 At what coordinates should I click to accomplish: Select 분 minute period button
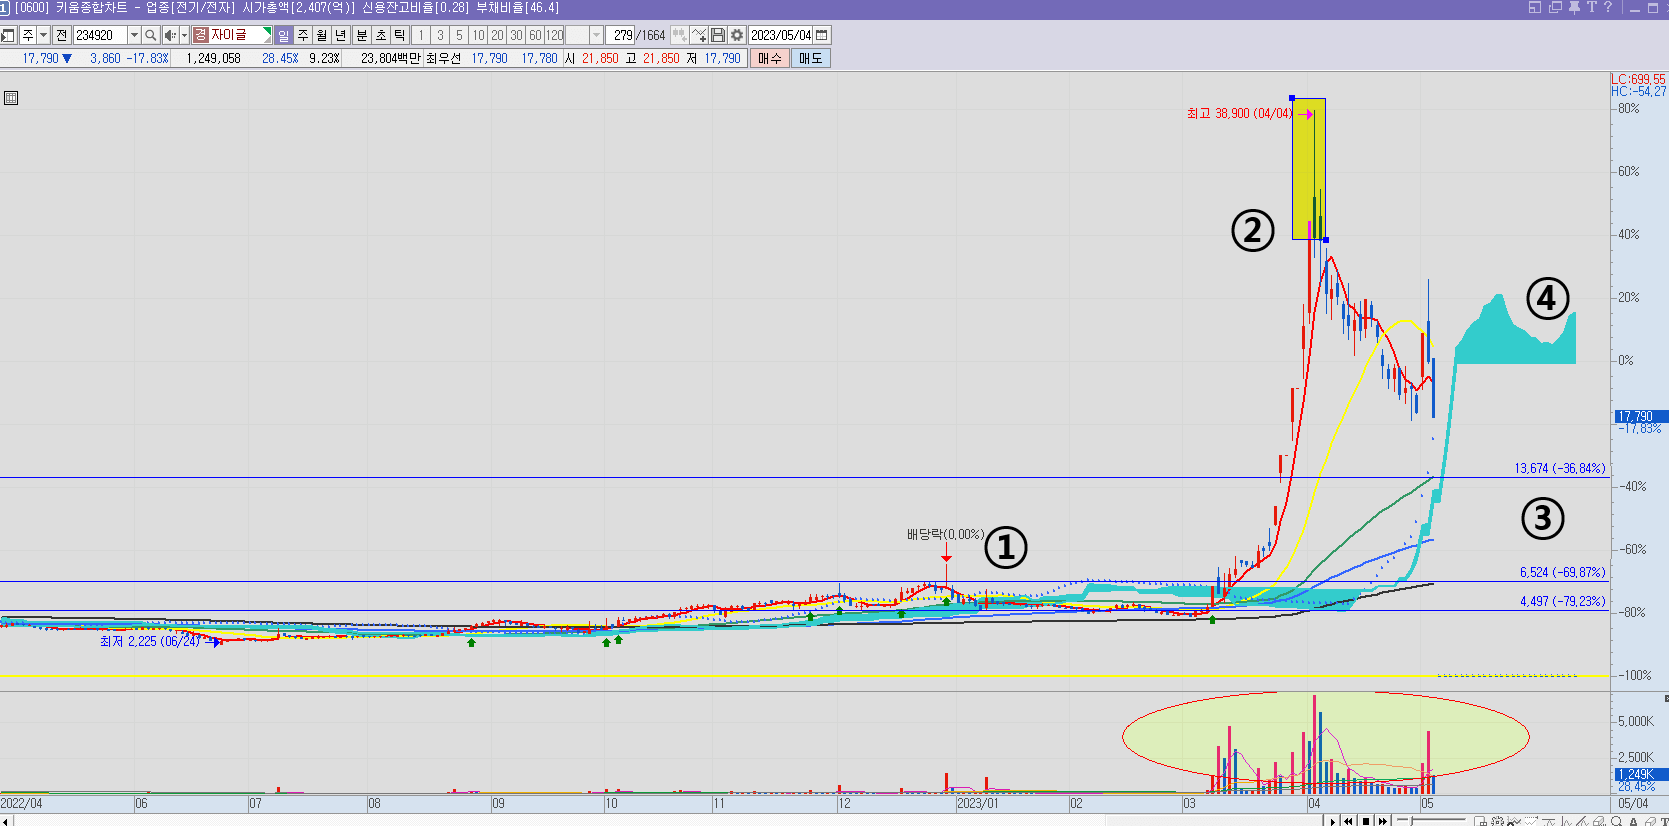(362, 35)
